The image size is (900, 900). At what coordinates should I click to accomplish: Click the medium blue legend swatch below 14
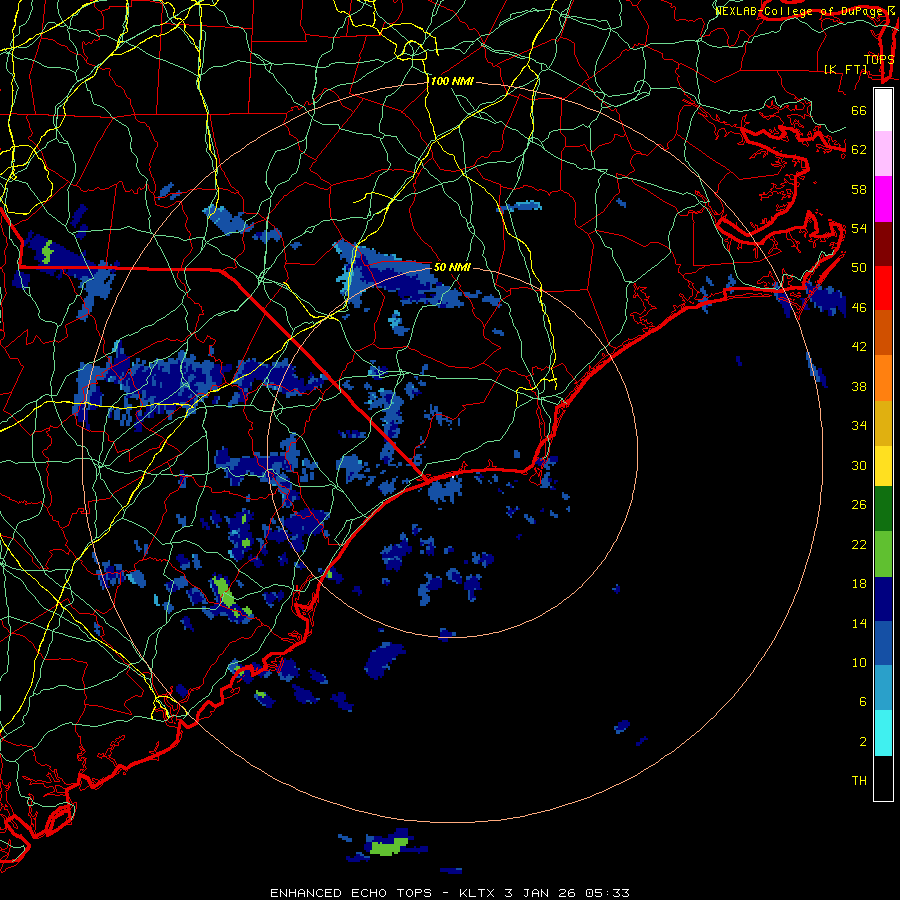[x=883, y=643]
